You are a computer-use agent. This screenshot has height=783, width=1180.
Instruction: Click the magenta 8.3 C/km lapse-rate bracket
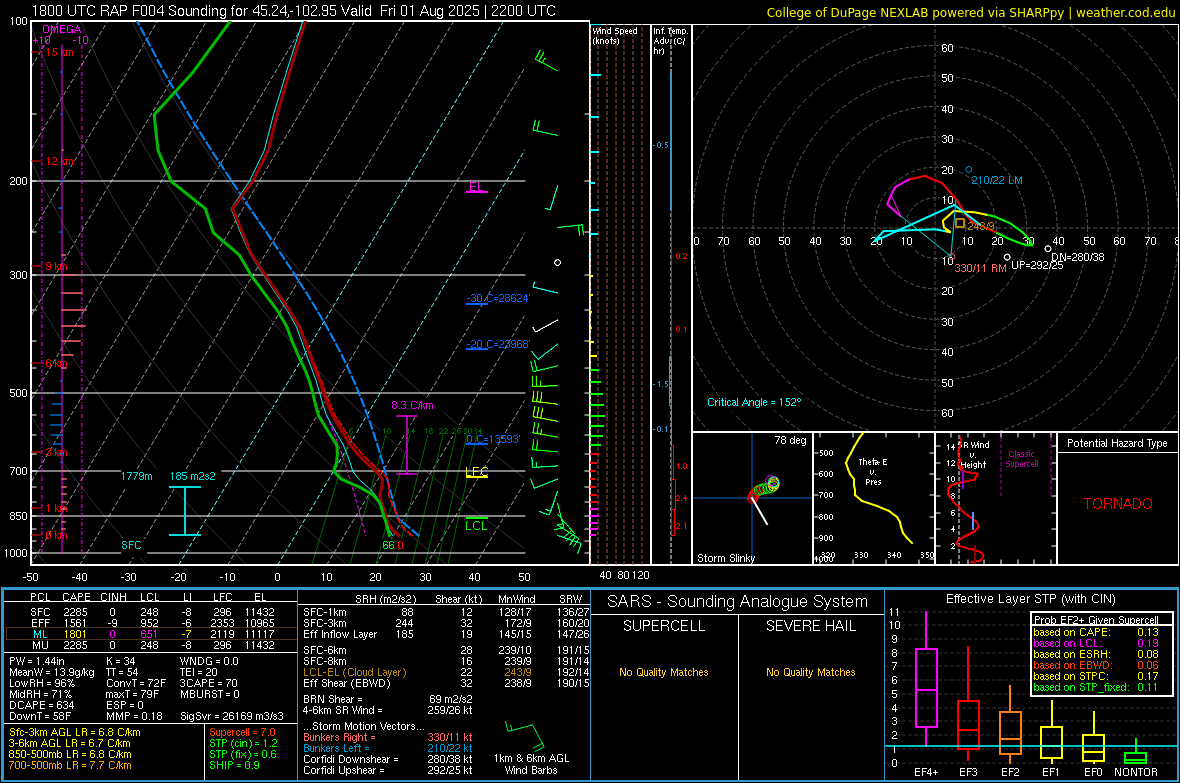click(406, 444)
